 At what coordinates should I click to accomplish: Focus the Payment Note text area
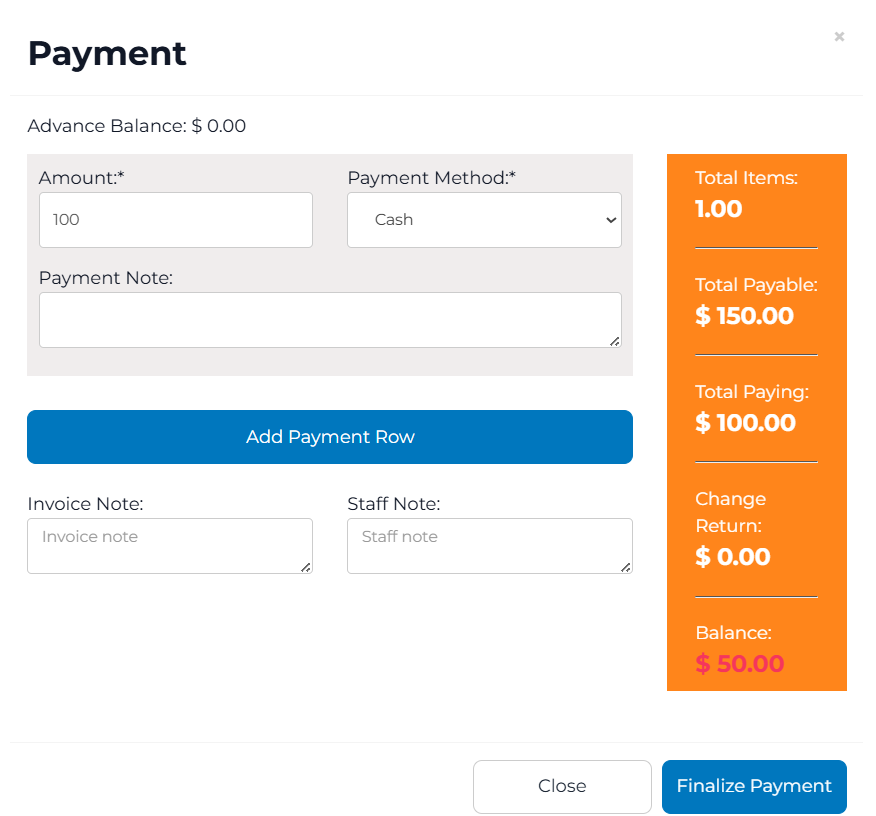(330, 320)
